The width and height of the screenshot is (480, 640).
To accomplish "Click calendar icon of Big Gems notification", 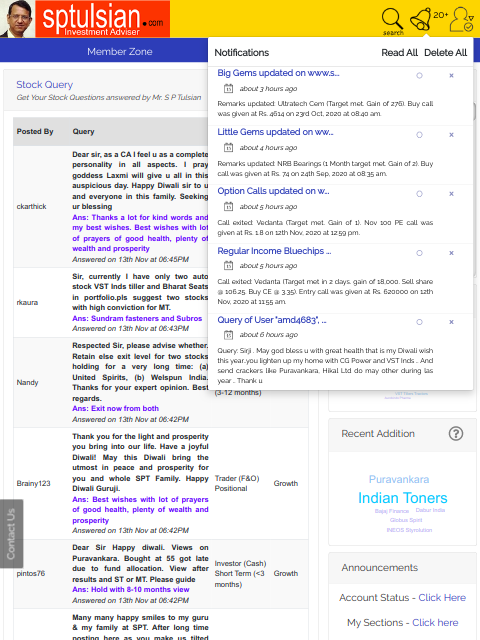I will tap(229, 88).
